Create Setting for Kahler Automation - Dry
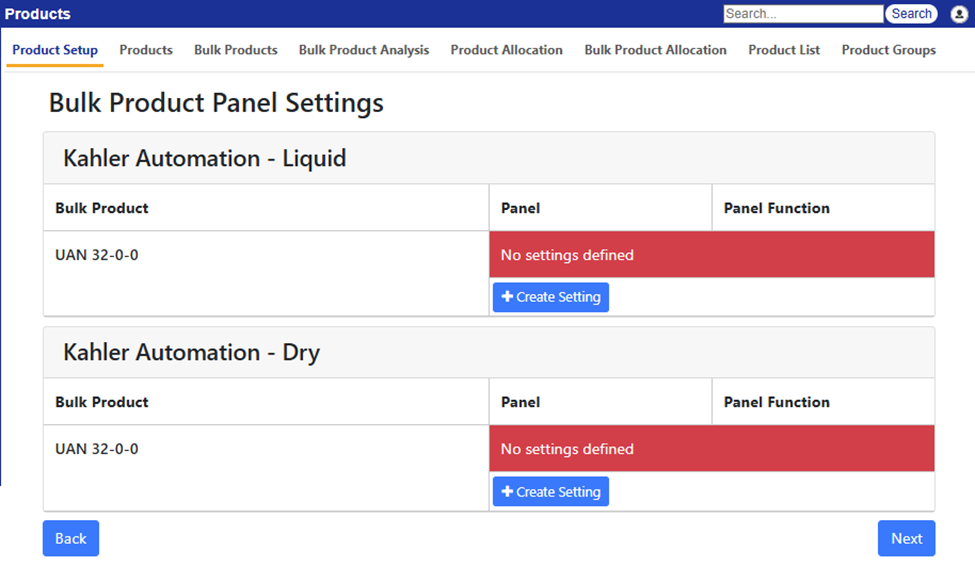 [551, 492]
